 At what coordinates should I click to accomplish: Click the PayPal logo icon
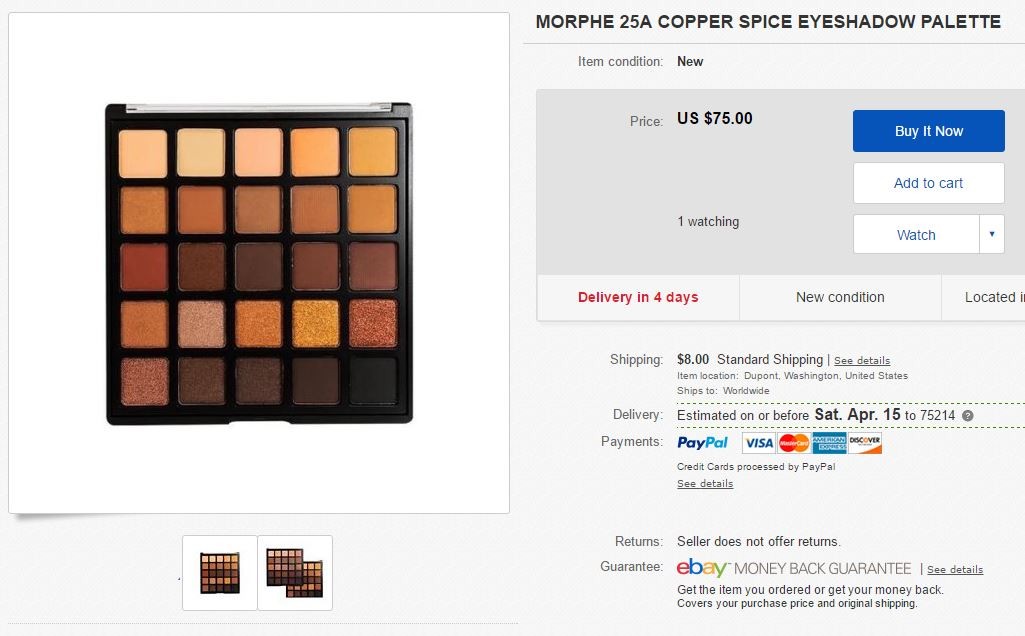tap(702, 443)
